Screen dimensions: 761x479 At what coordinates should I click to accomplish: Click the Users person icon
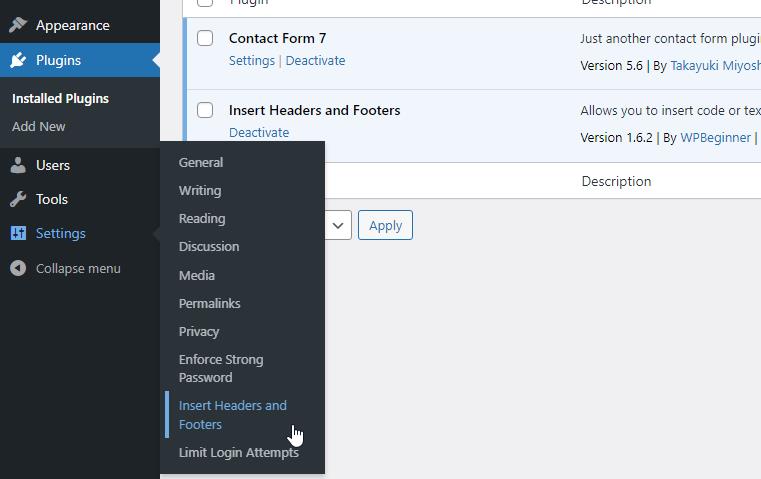click(x=18, y=165)
